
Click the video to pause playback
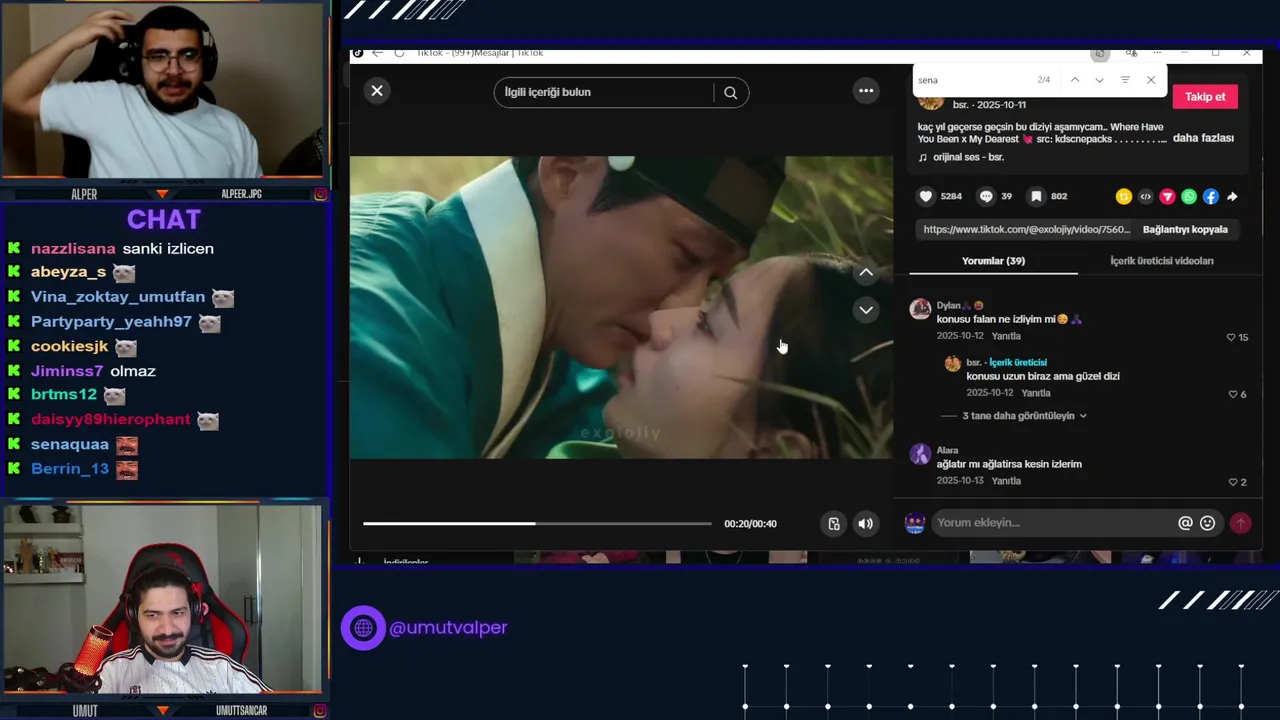[x=621, y=307]
